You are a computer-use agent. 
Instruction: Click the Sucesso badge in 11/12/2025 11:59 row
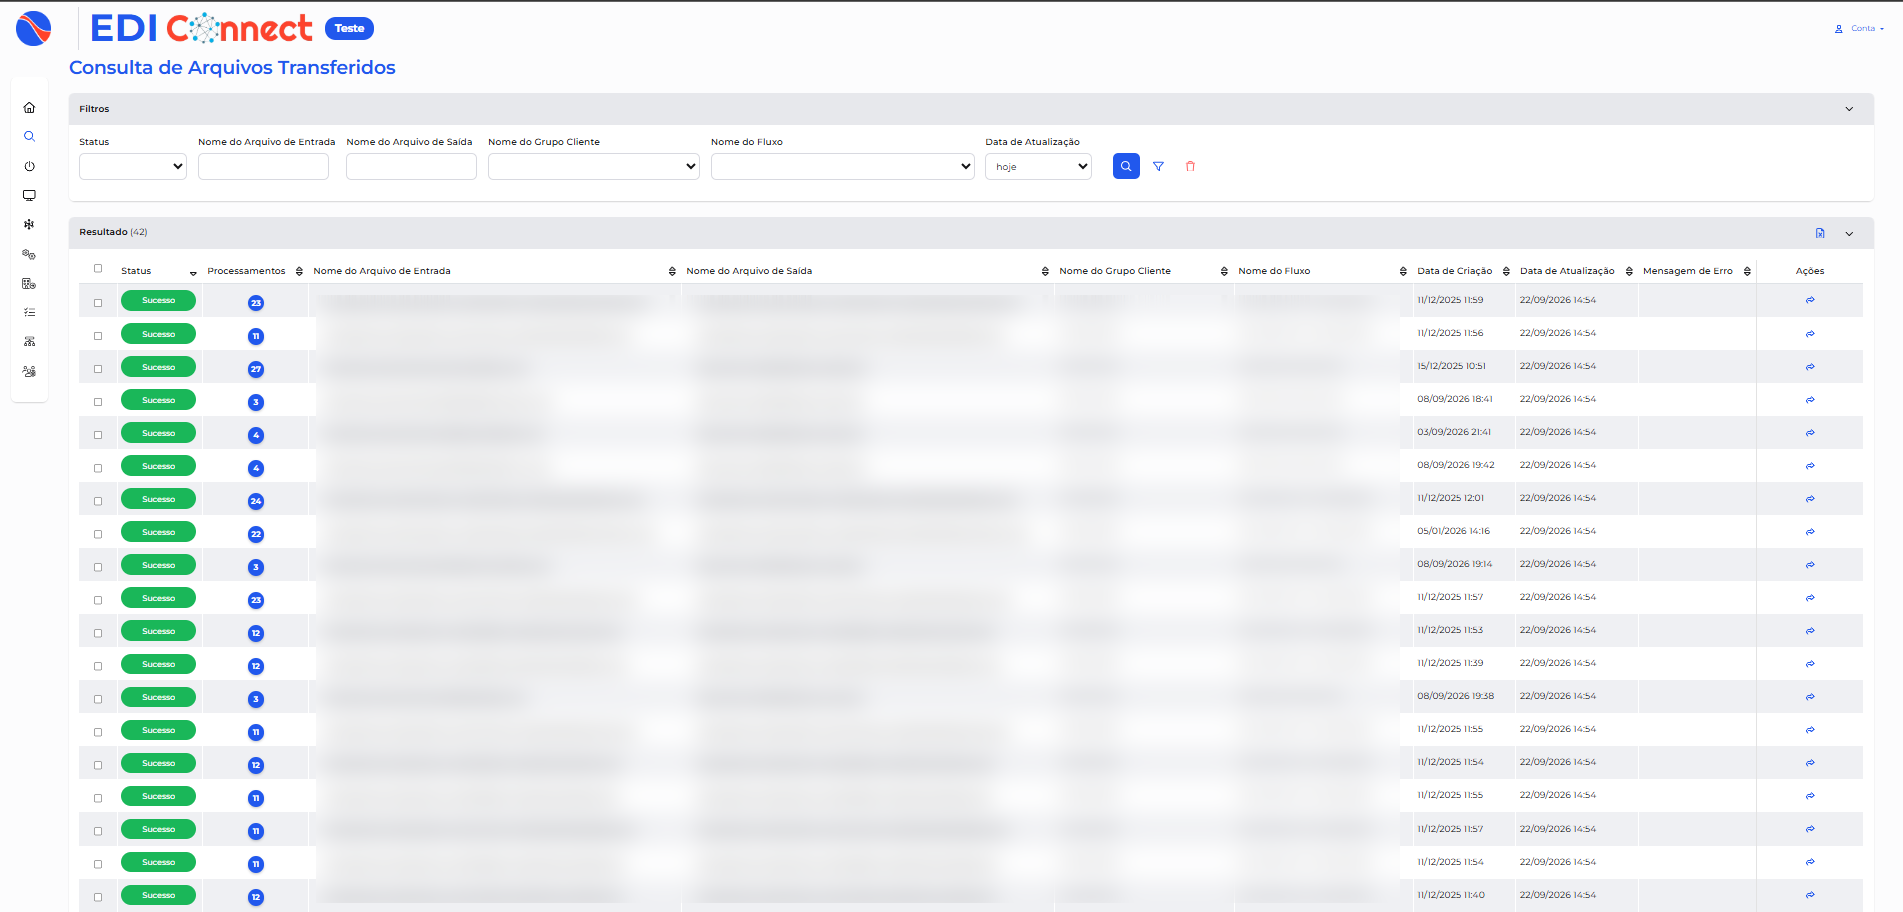pos(158,300)
